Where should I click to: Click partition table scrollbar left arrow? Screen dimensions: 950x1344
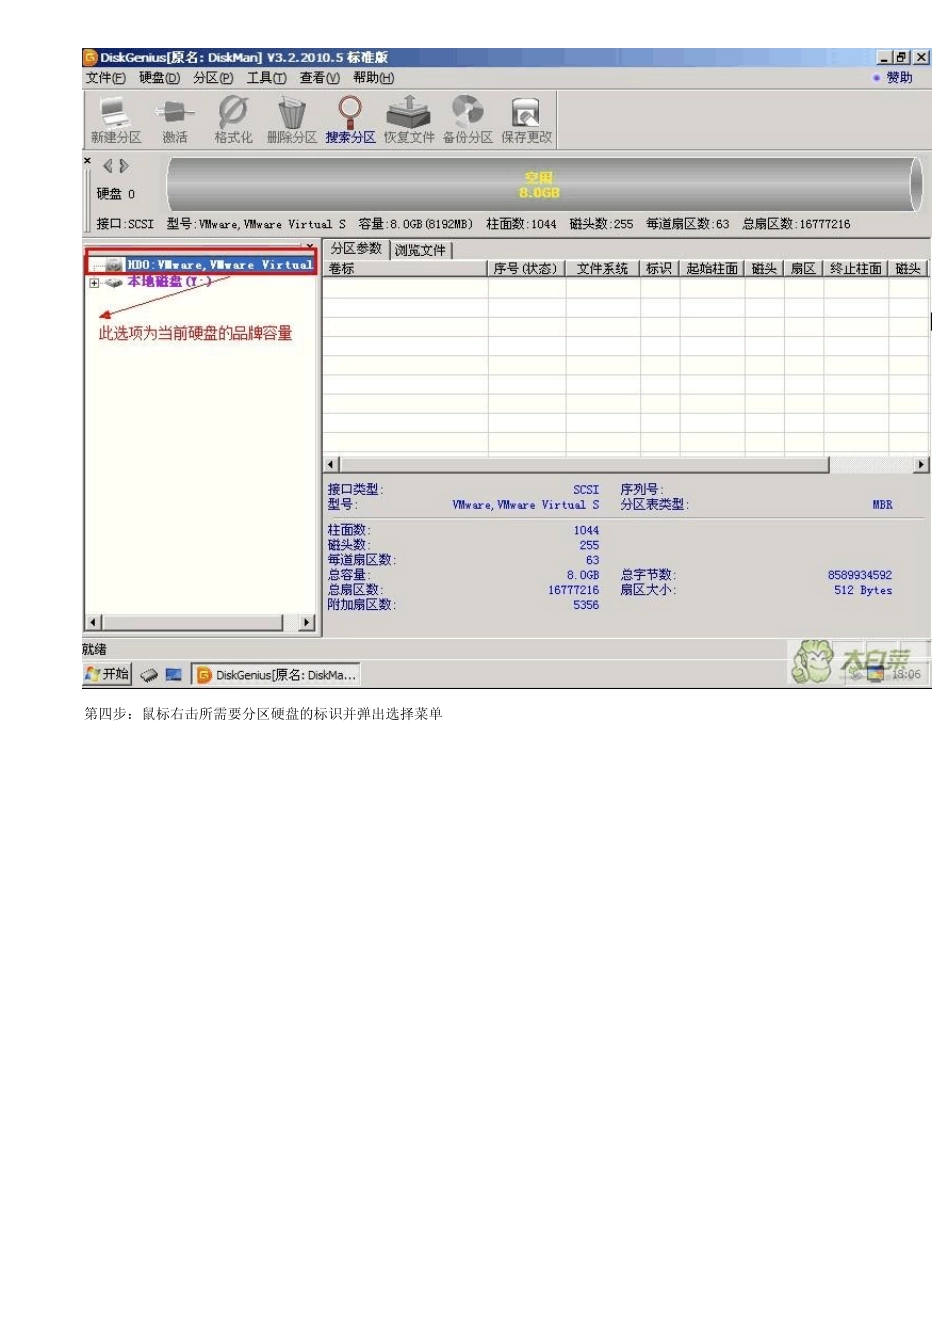[331, 464]
